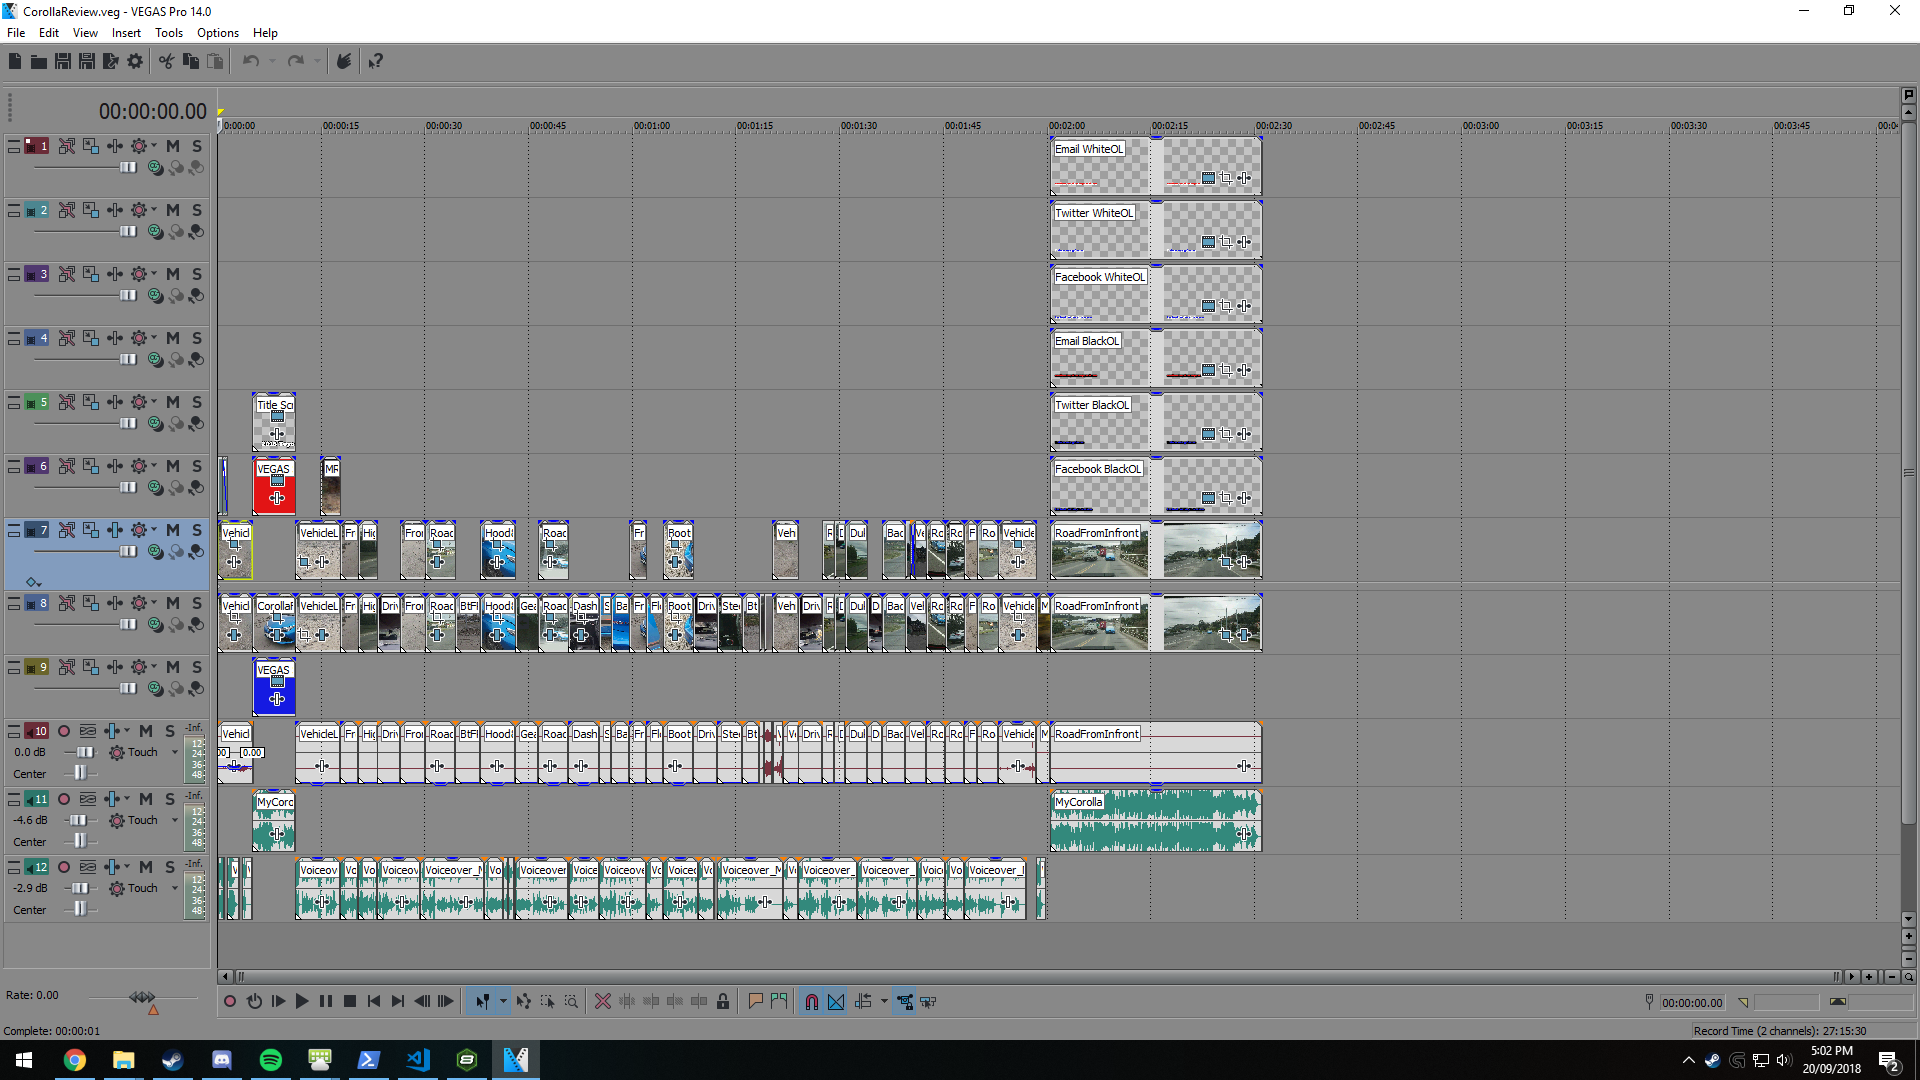
Task: Open the Tools menu
Action: coord(169,33)
